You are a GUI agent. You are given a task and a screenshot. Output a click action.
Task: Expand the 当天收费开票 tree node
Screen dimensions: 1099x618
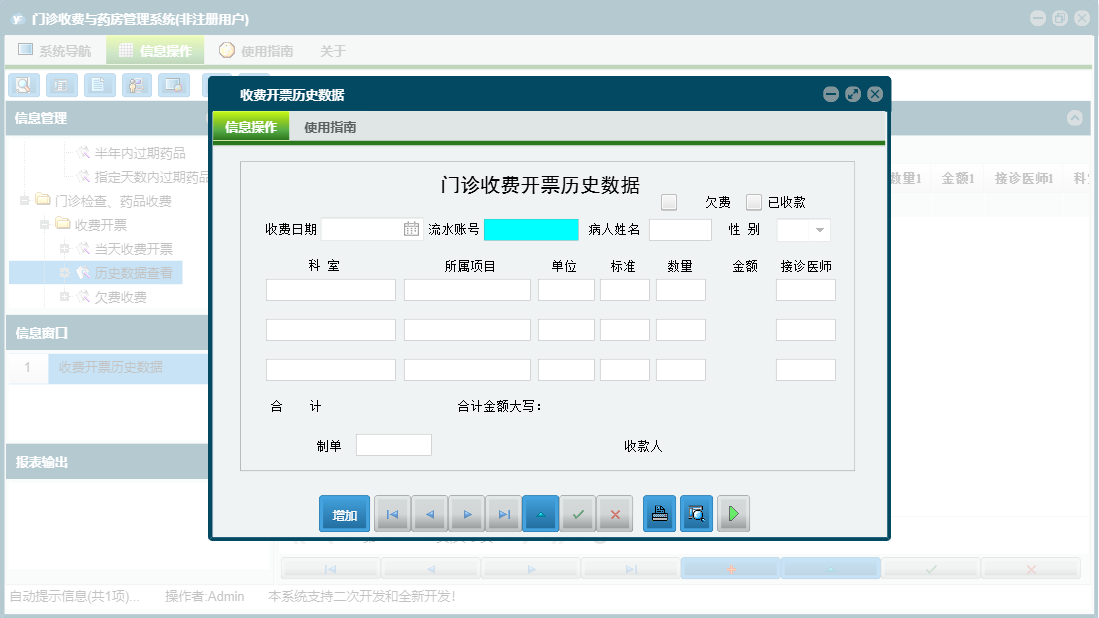64,249
